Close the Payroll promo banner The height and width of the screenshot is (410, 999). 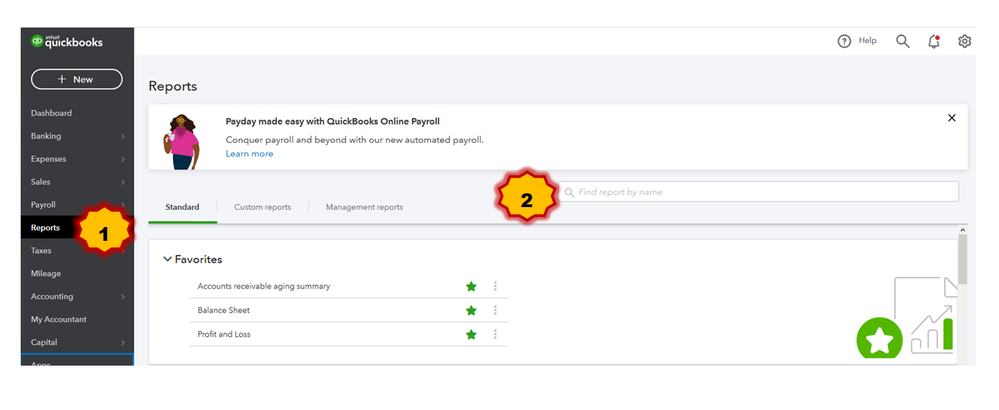pyautogui.click(x=952, y=118)
